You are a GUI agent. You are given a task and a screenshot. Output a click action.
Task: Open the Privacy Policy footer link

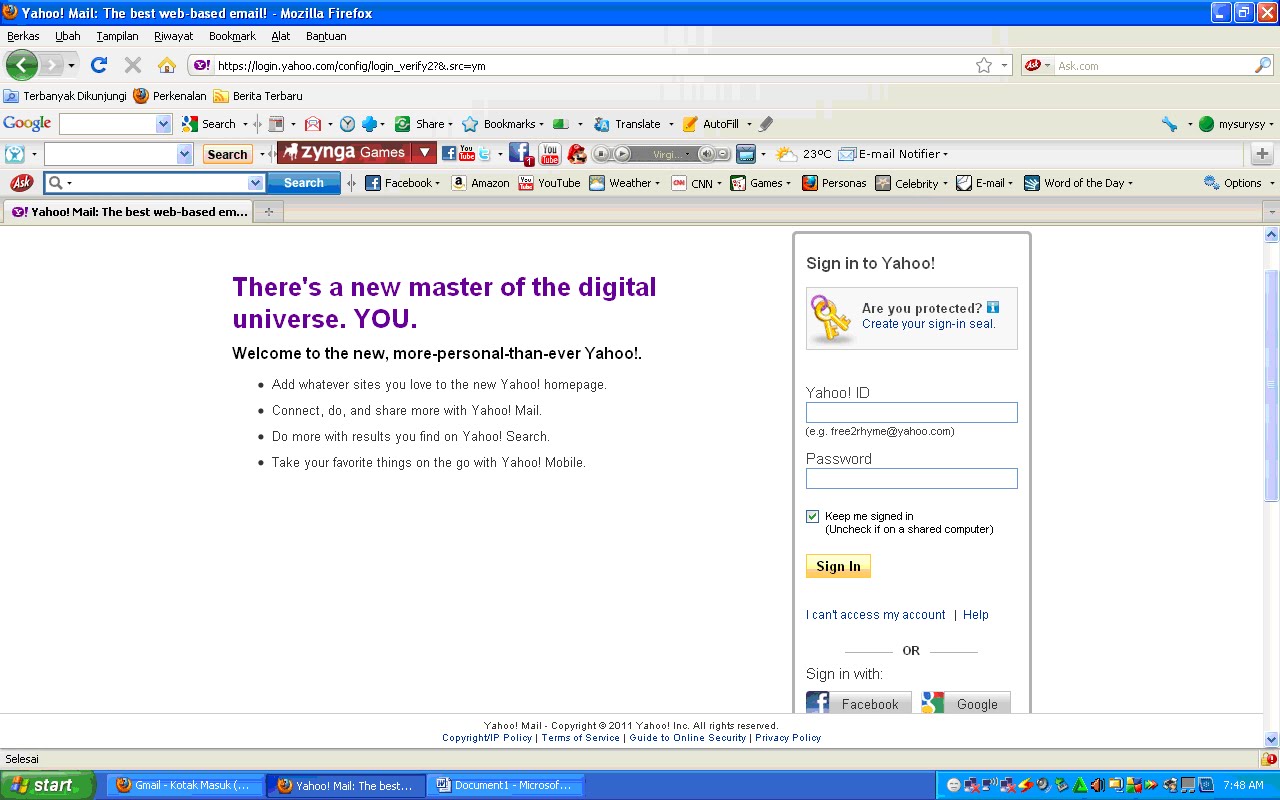point(788,738)
